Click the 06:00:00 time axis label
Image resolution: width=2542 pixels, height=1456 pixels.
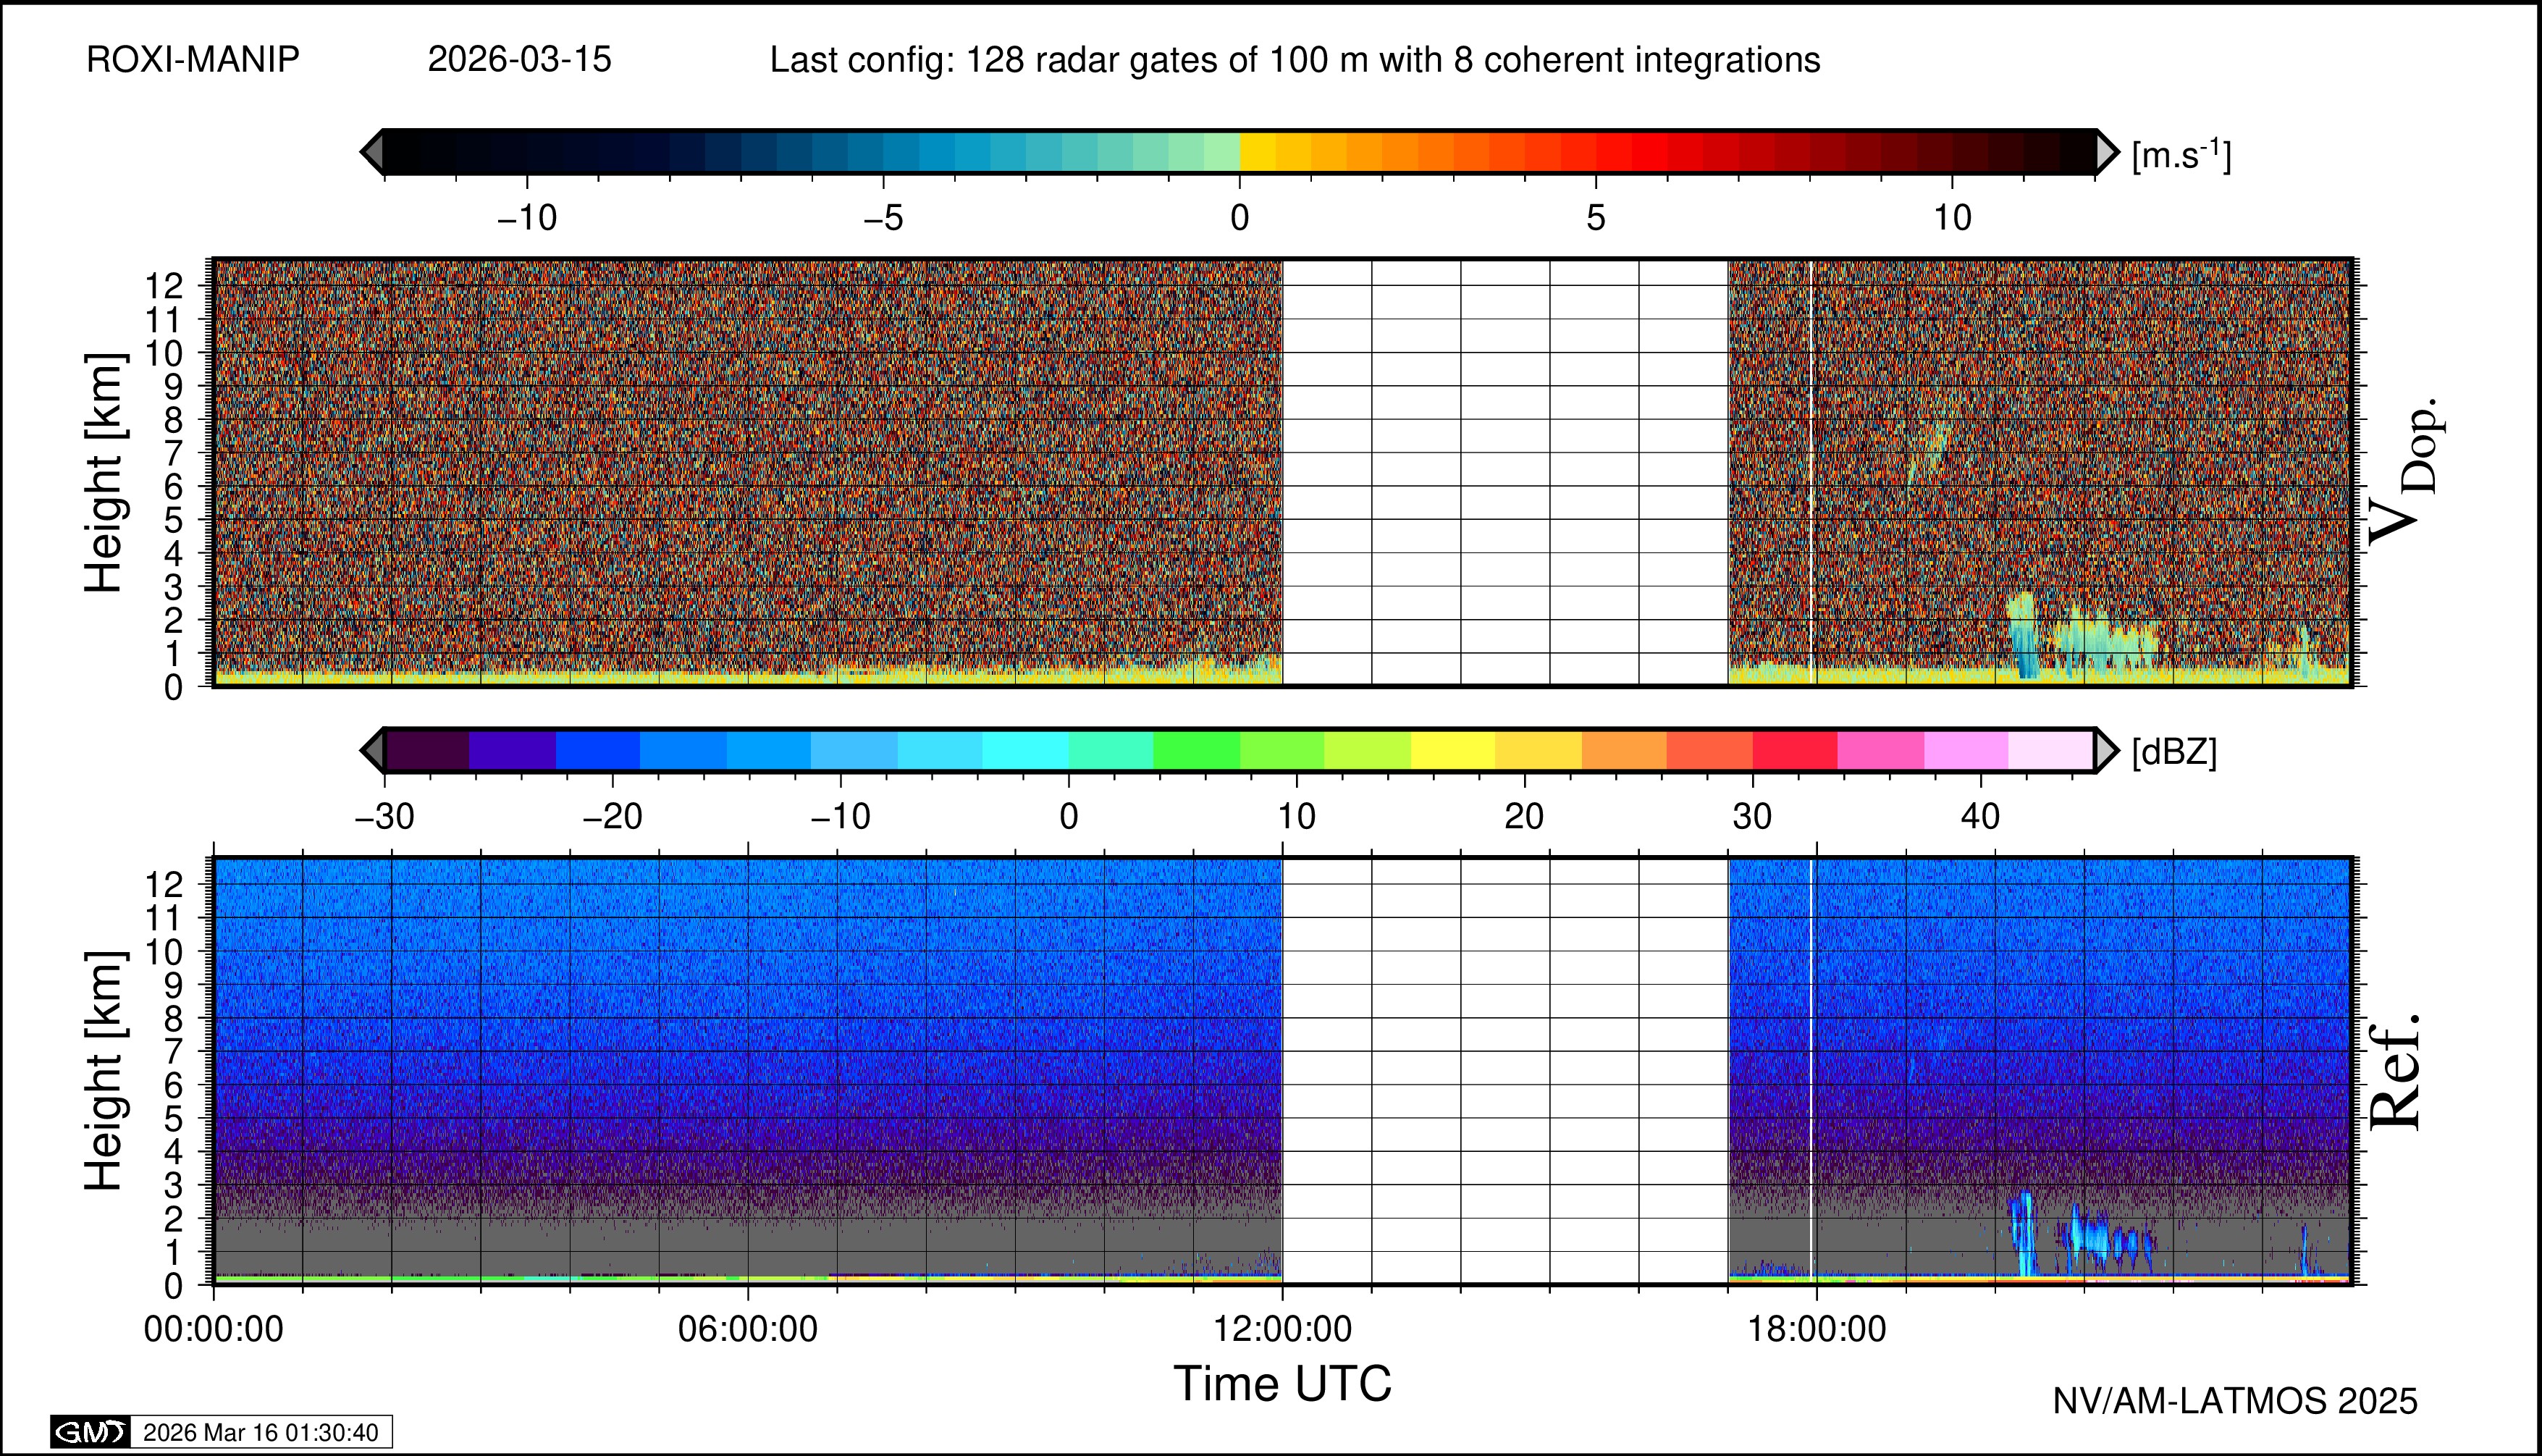(x=748, y=1329)
